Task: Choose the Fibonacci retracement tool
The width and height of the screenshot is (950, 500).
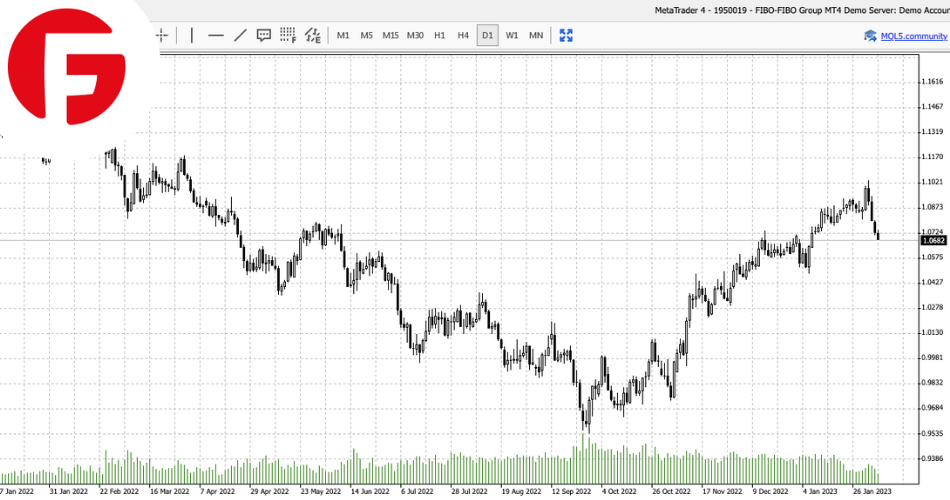Action: click(288, 35)
